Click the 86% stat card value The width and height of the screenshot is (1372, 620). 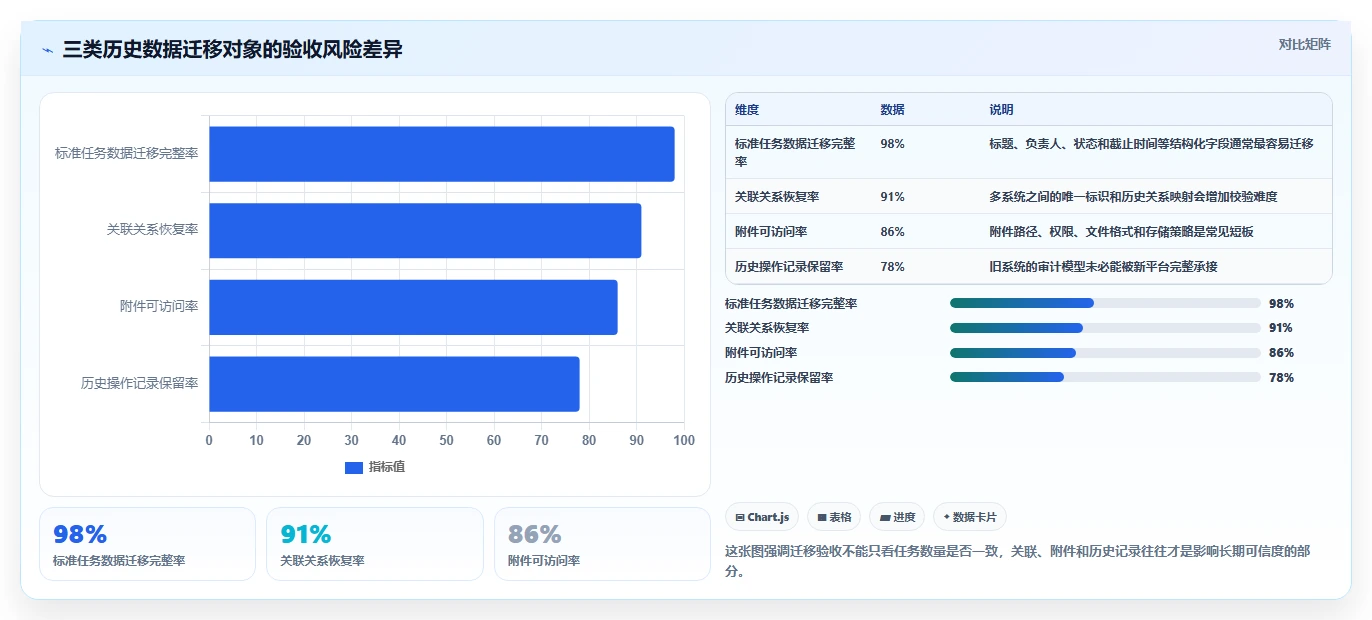click(534, 535)
